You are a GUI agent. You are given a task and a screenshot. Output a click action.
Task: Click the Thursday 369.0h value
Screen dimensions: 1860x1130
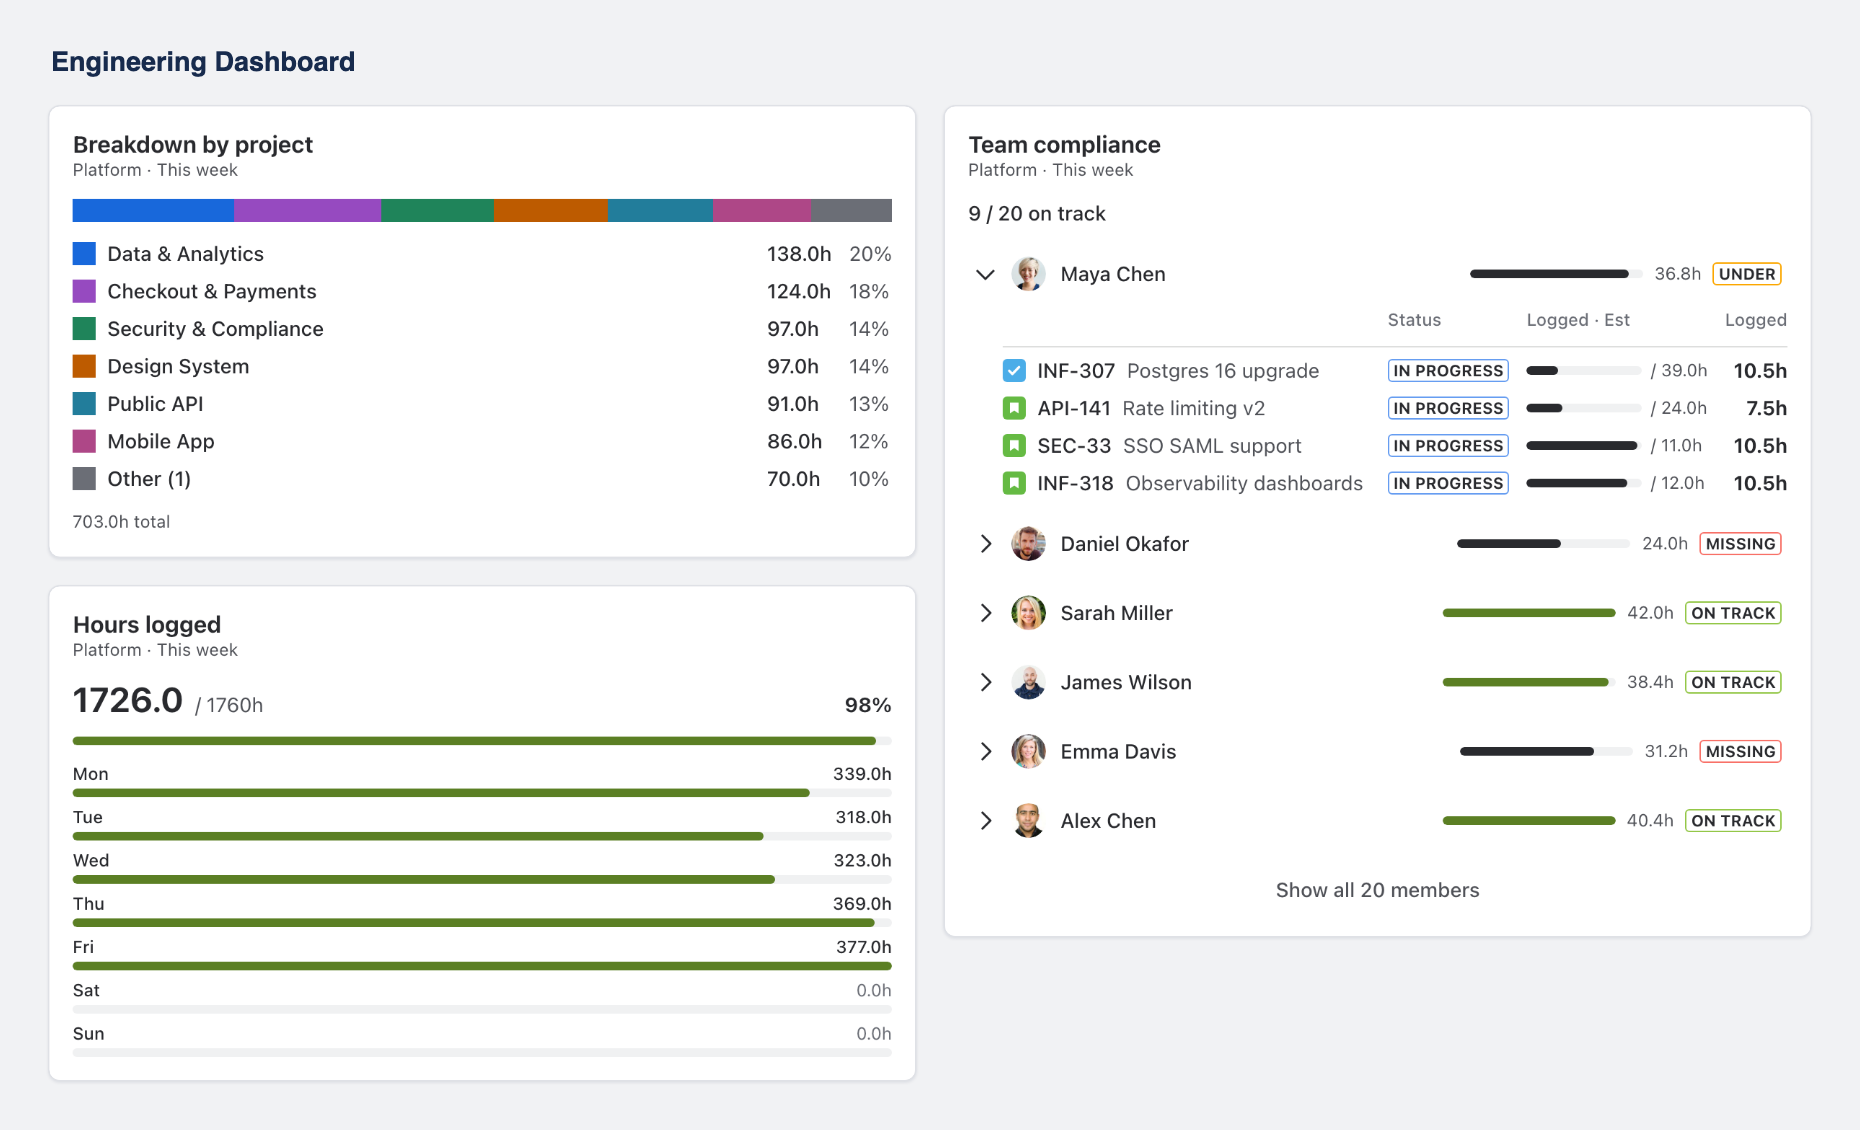(862, 904)
